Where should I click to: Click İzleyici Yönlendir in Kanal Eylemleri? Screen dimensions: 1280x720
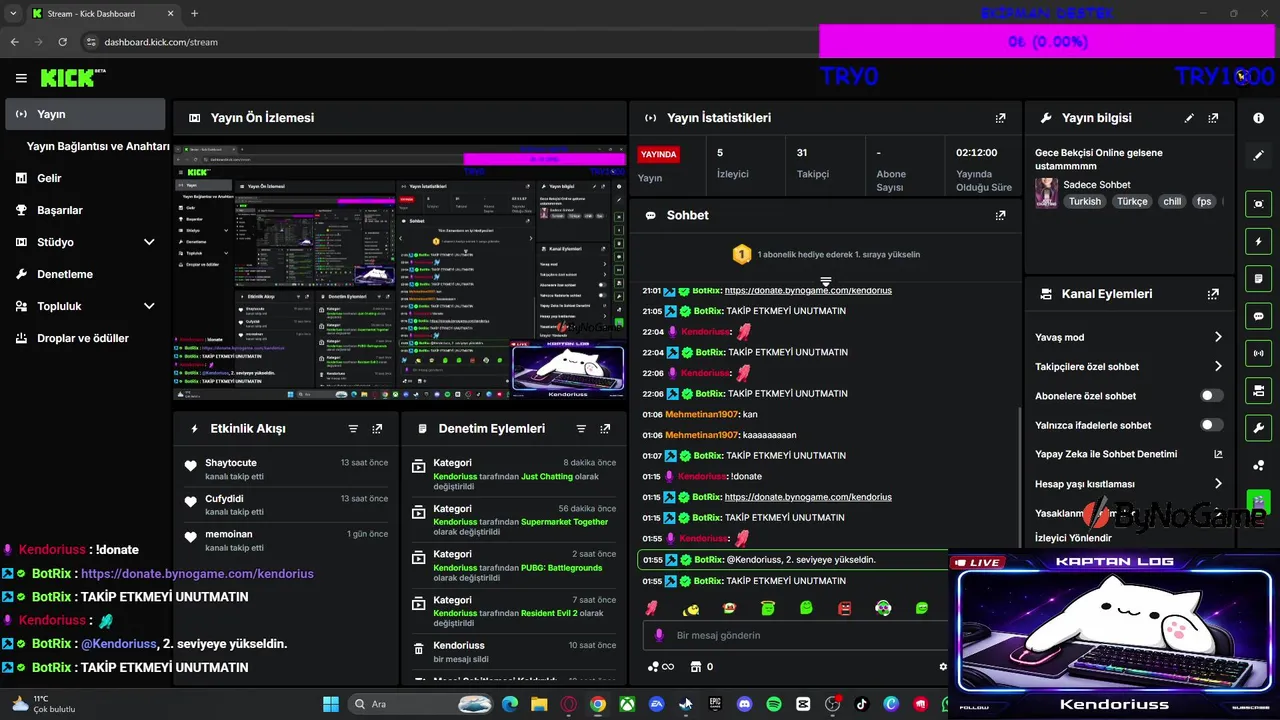tap(1073, 538)
